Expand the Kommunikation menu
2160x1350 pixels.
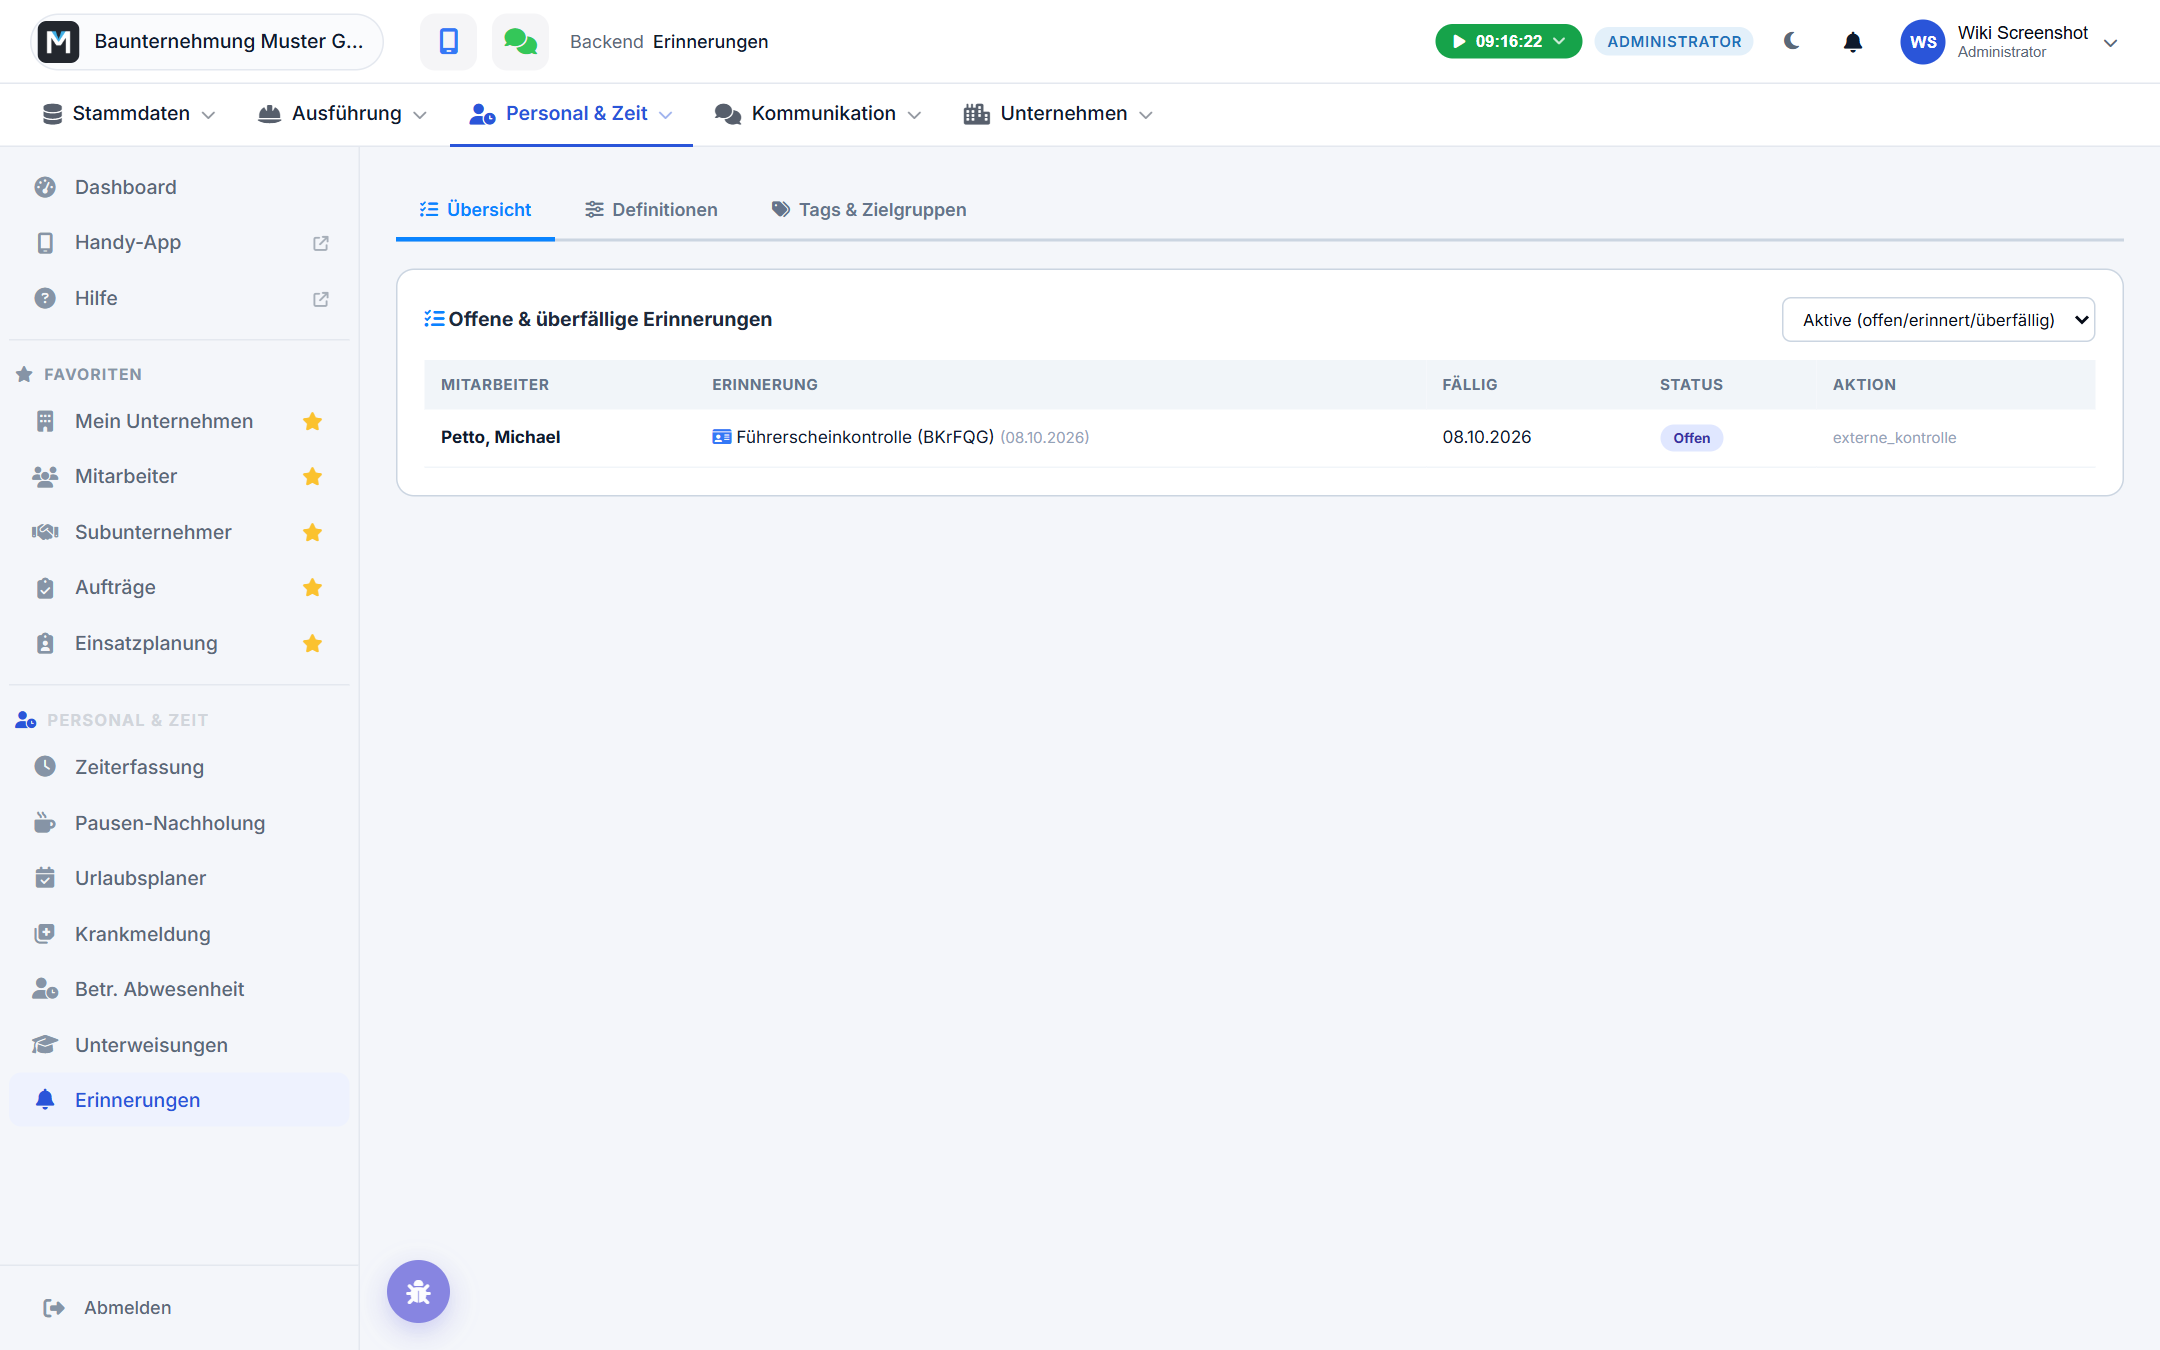pos(818,114)
